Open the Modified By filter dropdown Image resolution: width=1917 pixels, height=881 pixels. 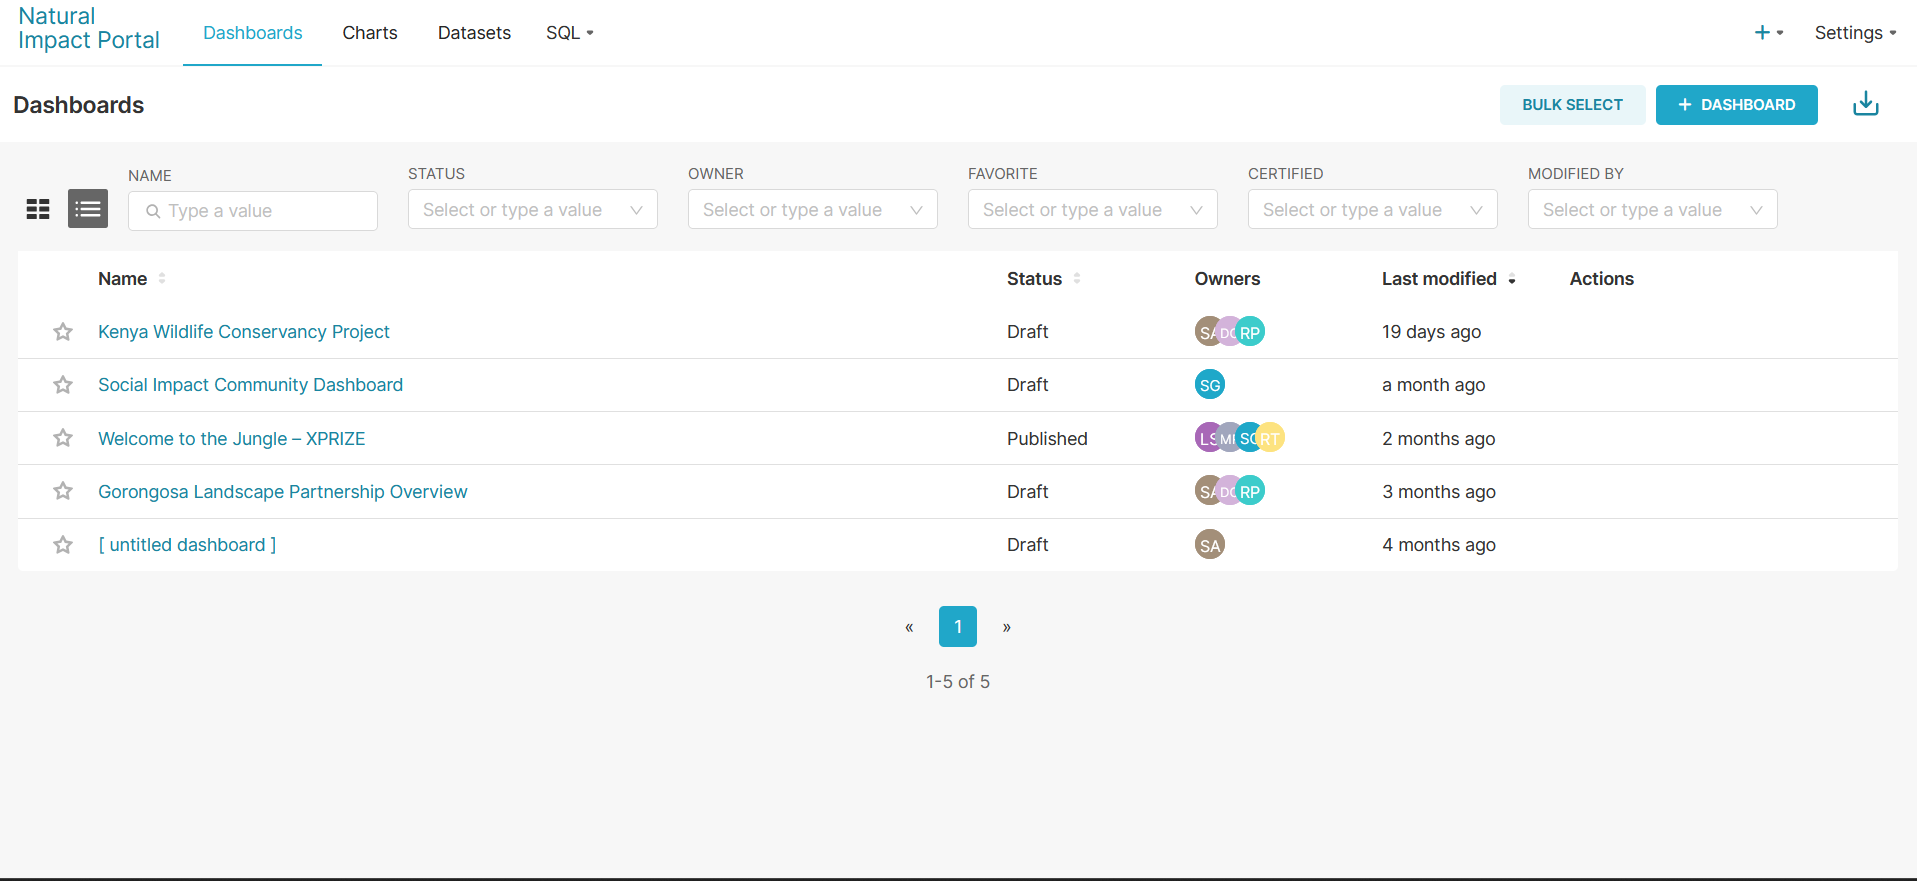1653,209
